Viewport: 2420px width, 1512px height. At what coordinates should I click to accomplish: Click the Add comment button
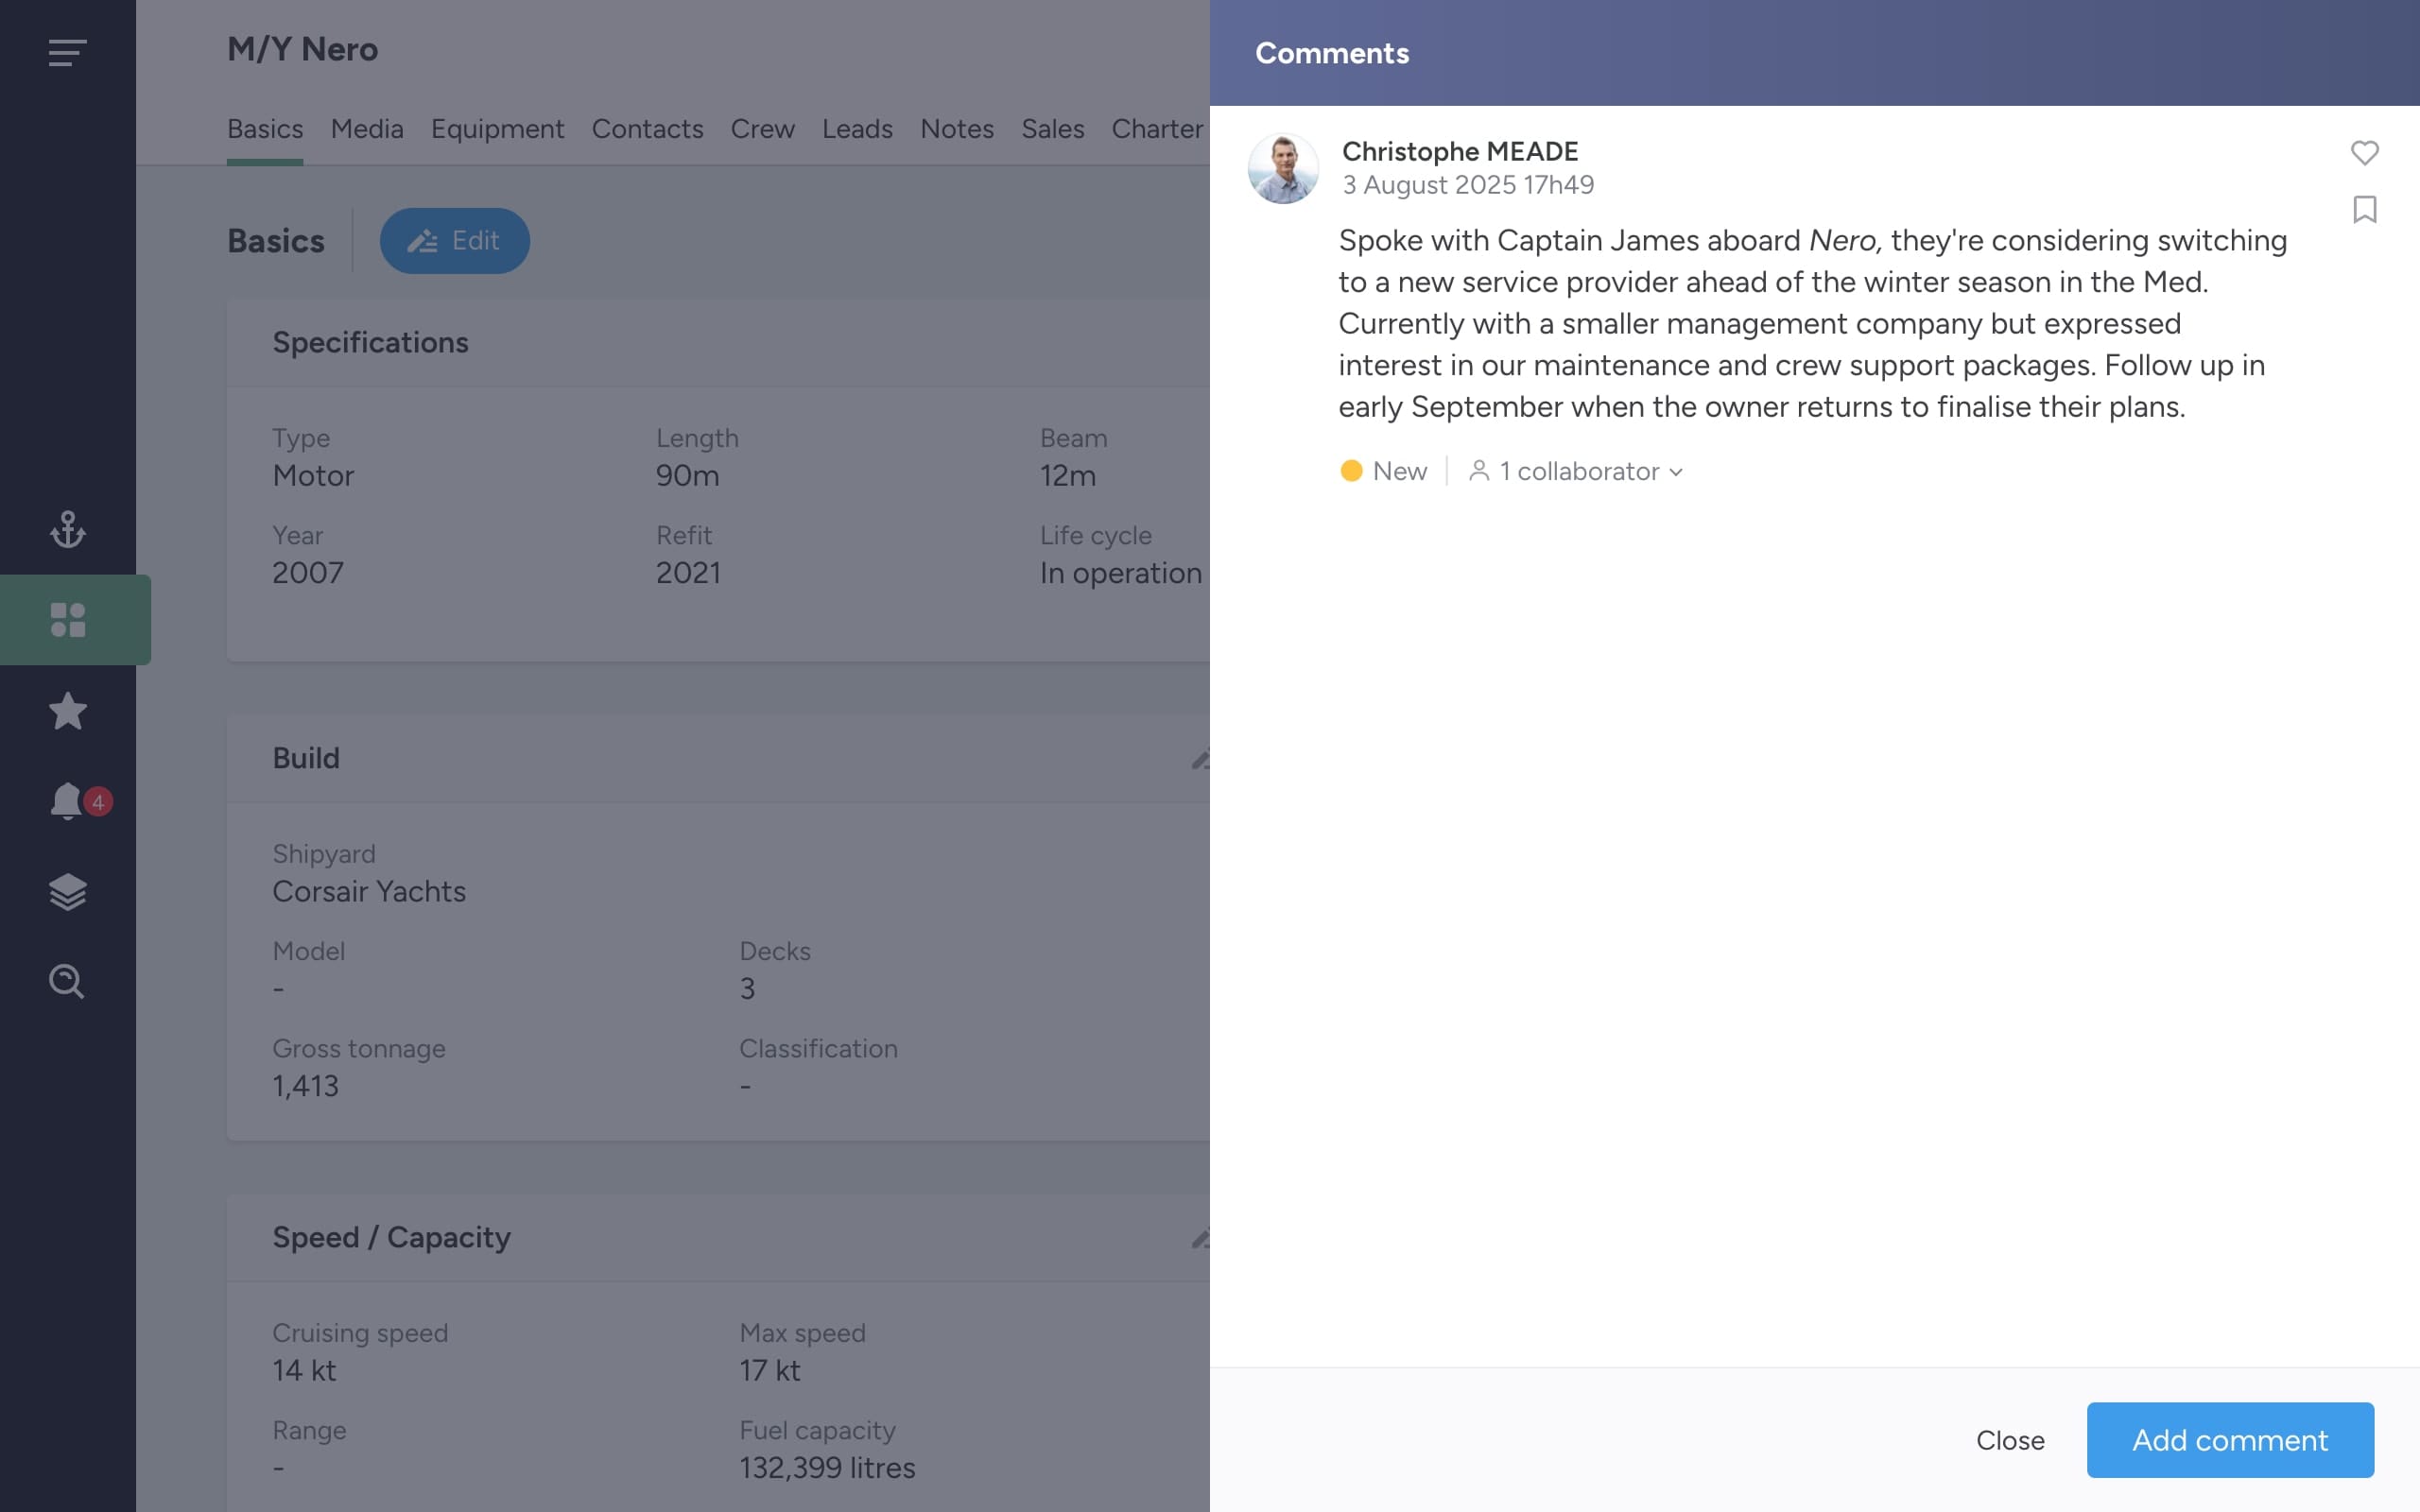coord(2230,1439)
